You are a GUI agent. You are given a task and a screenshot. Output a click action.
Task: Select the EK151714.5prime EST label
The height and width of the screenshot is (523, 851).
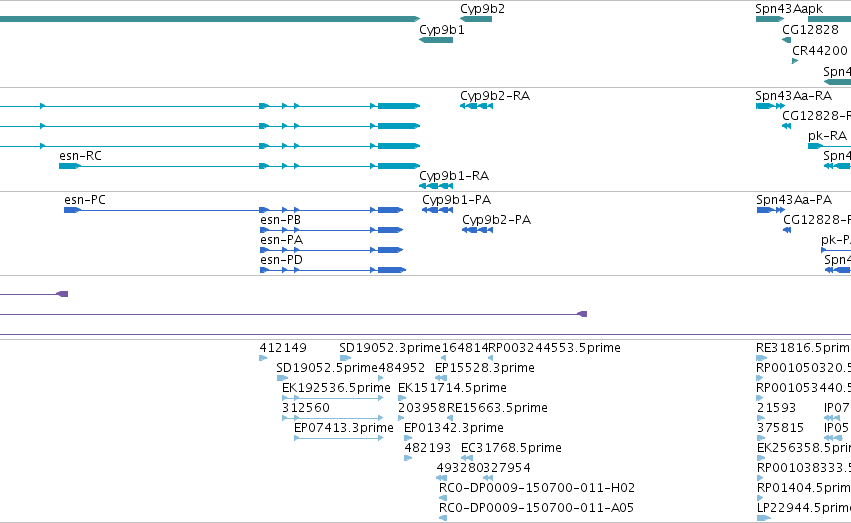point(452,388)
